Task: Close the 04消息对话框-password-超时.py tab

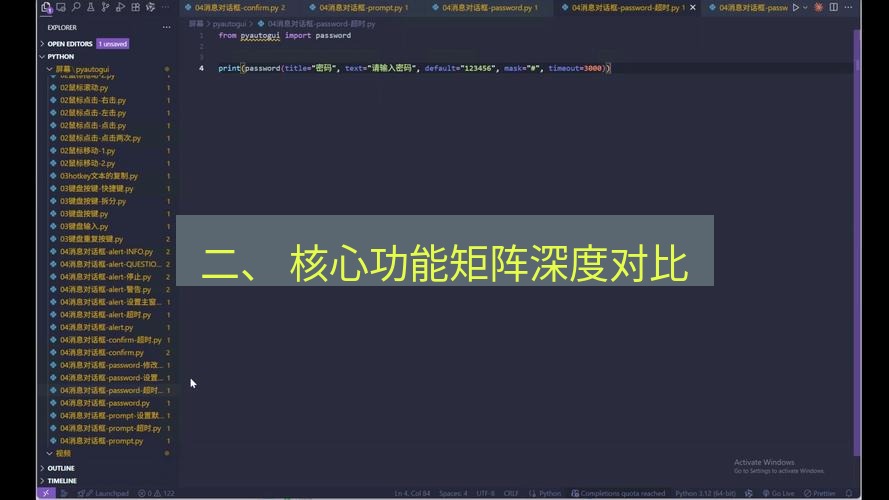Action: (692, 8)
